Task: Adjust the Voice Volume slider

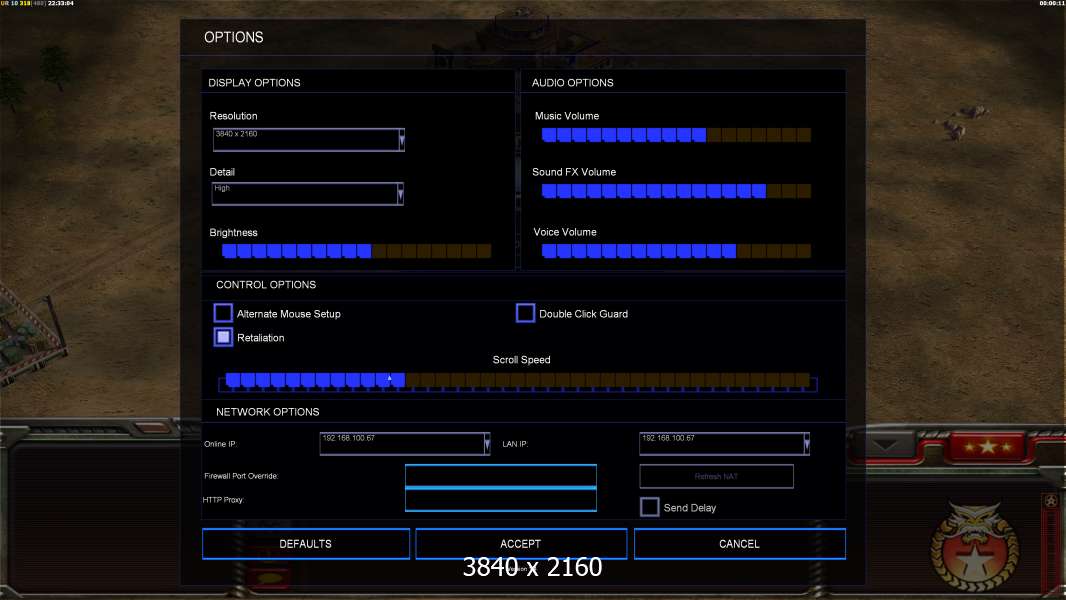Action: [676, 251]
